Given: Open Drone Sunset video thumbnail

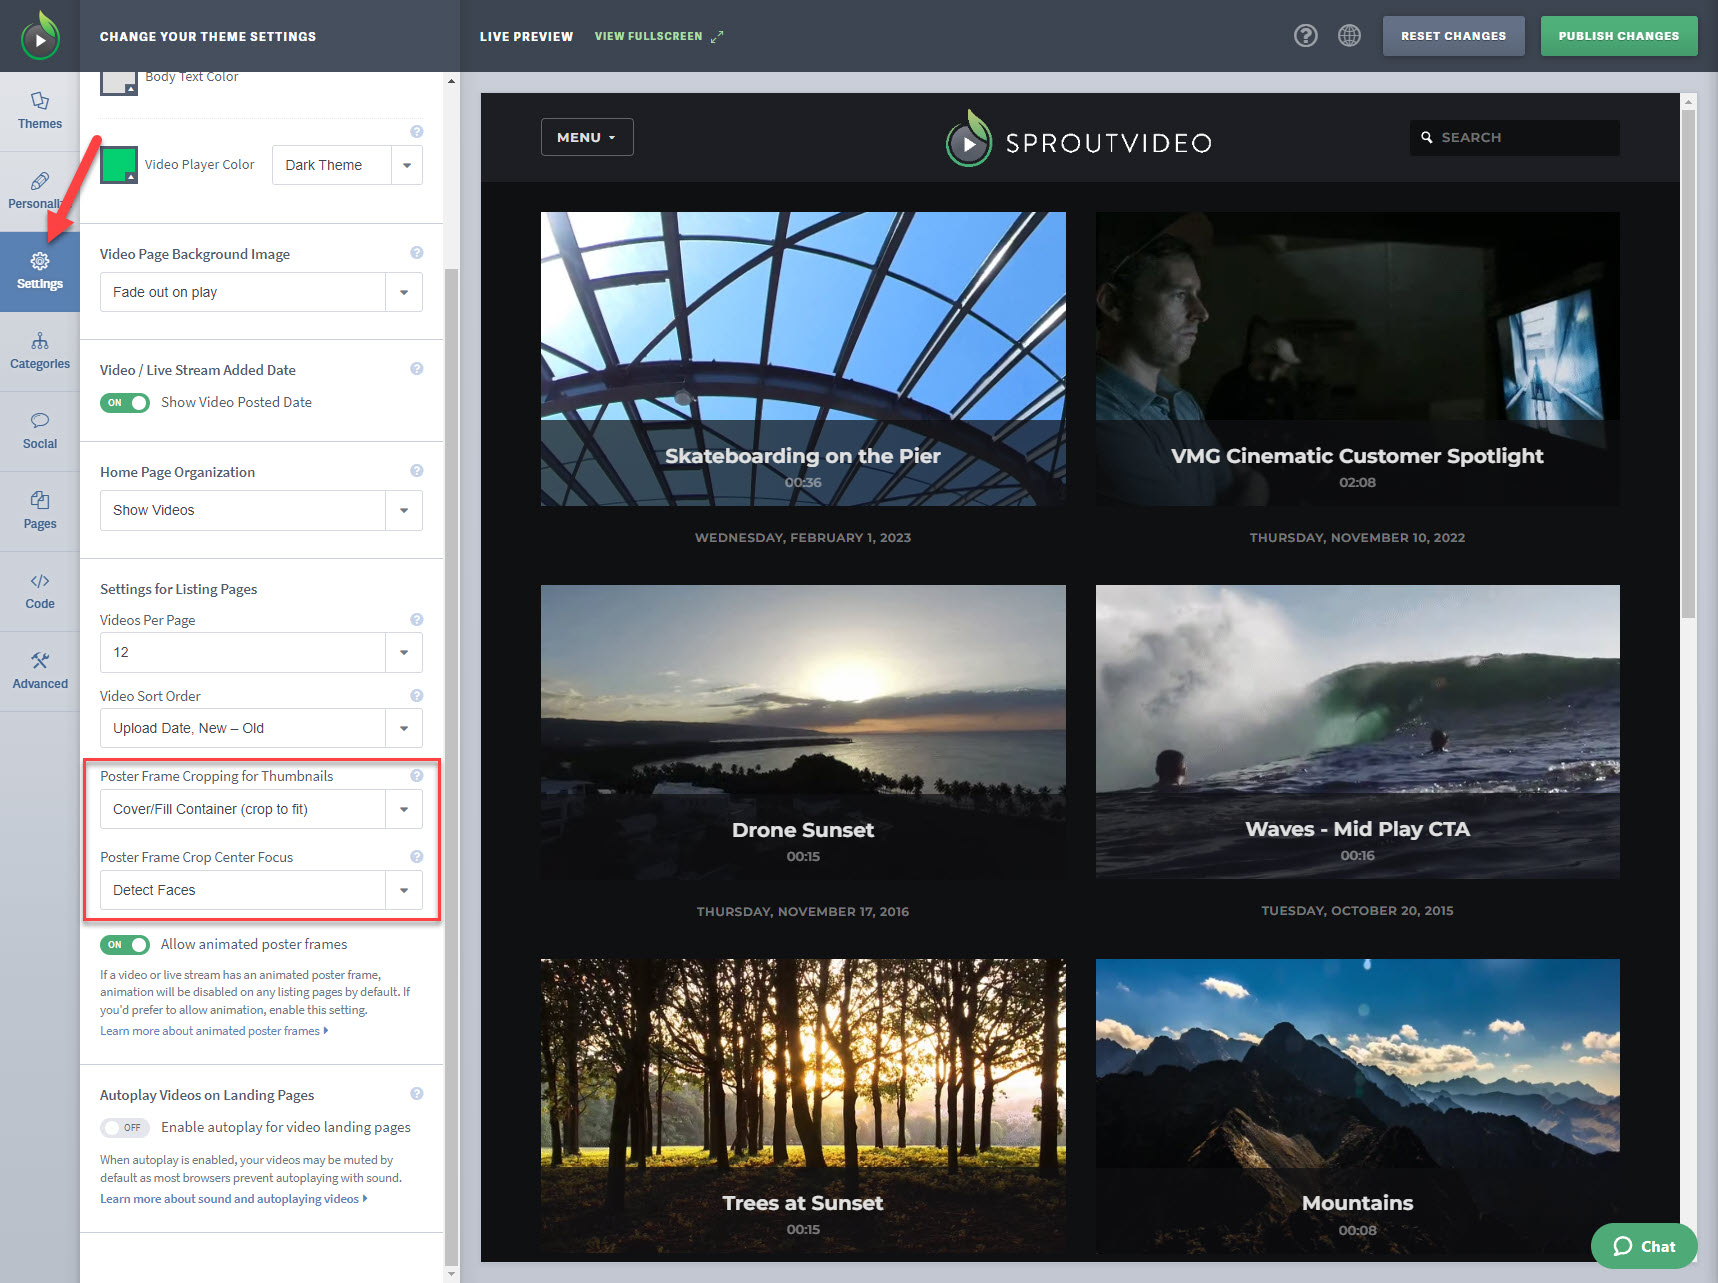Looking at the screenshot, I should 803,732.
